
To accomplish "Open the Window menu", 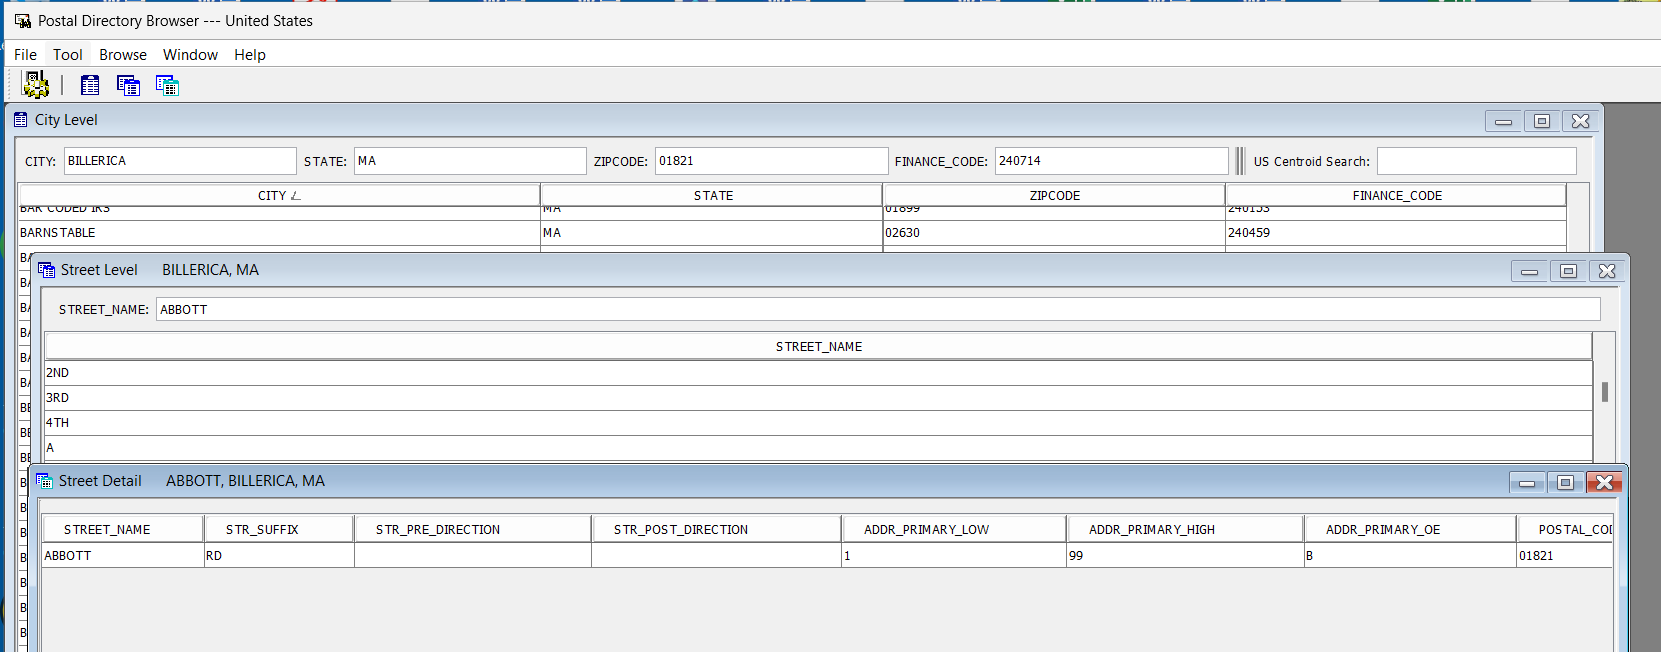I will click(x=190, y=55).
